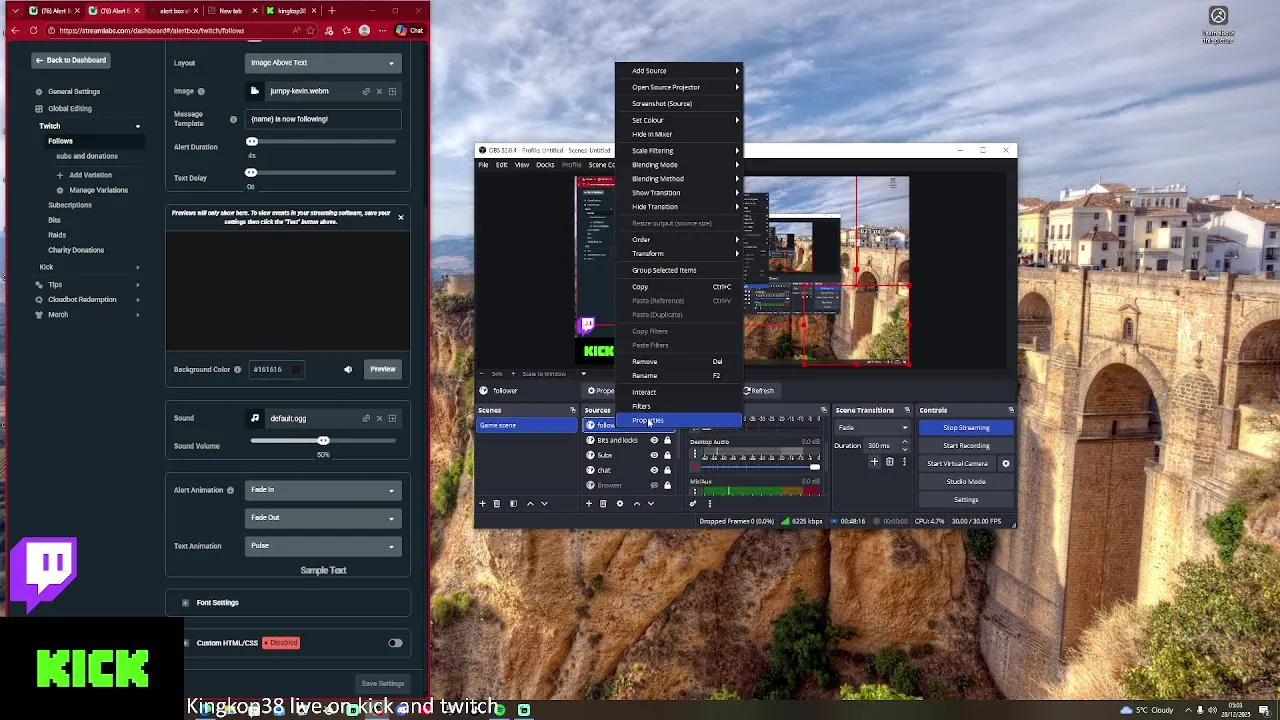This screenshot has width=1280, height=720.
Task: Click Stop Streaming in OBS Controls
Action: [966, 427]
